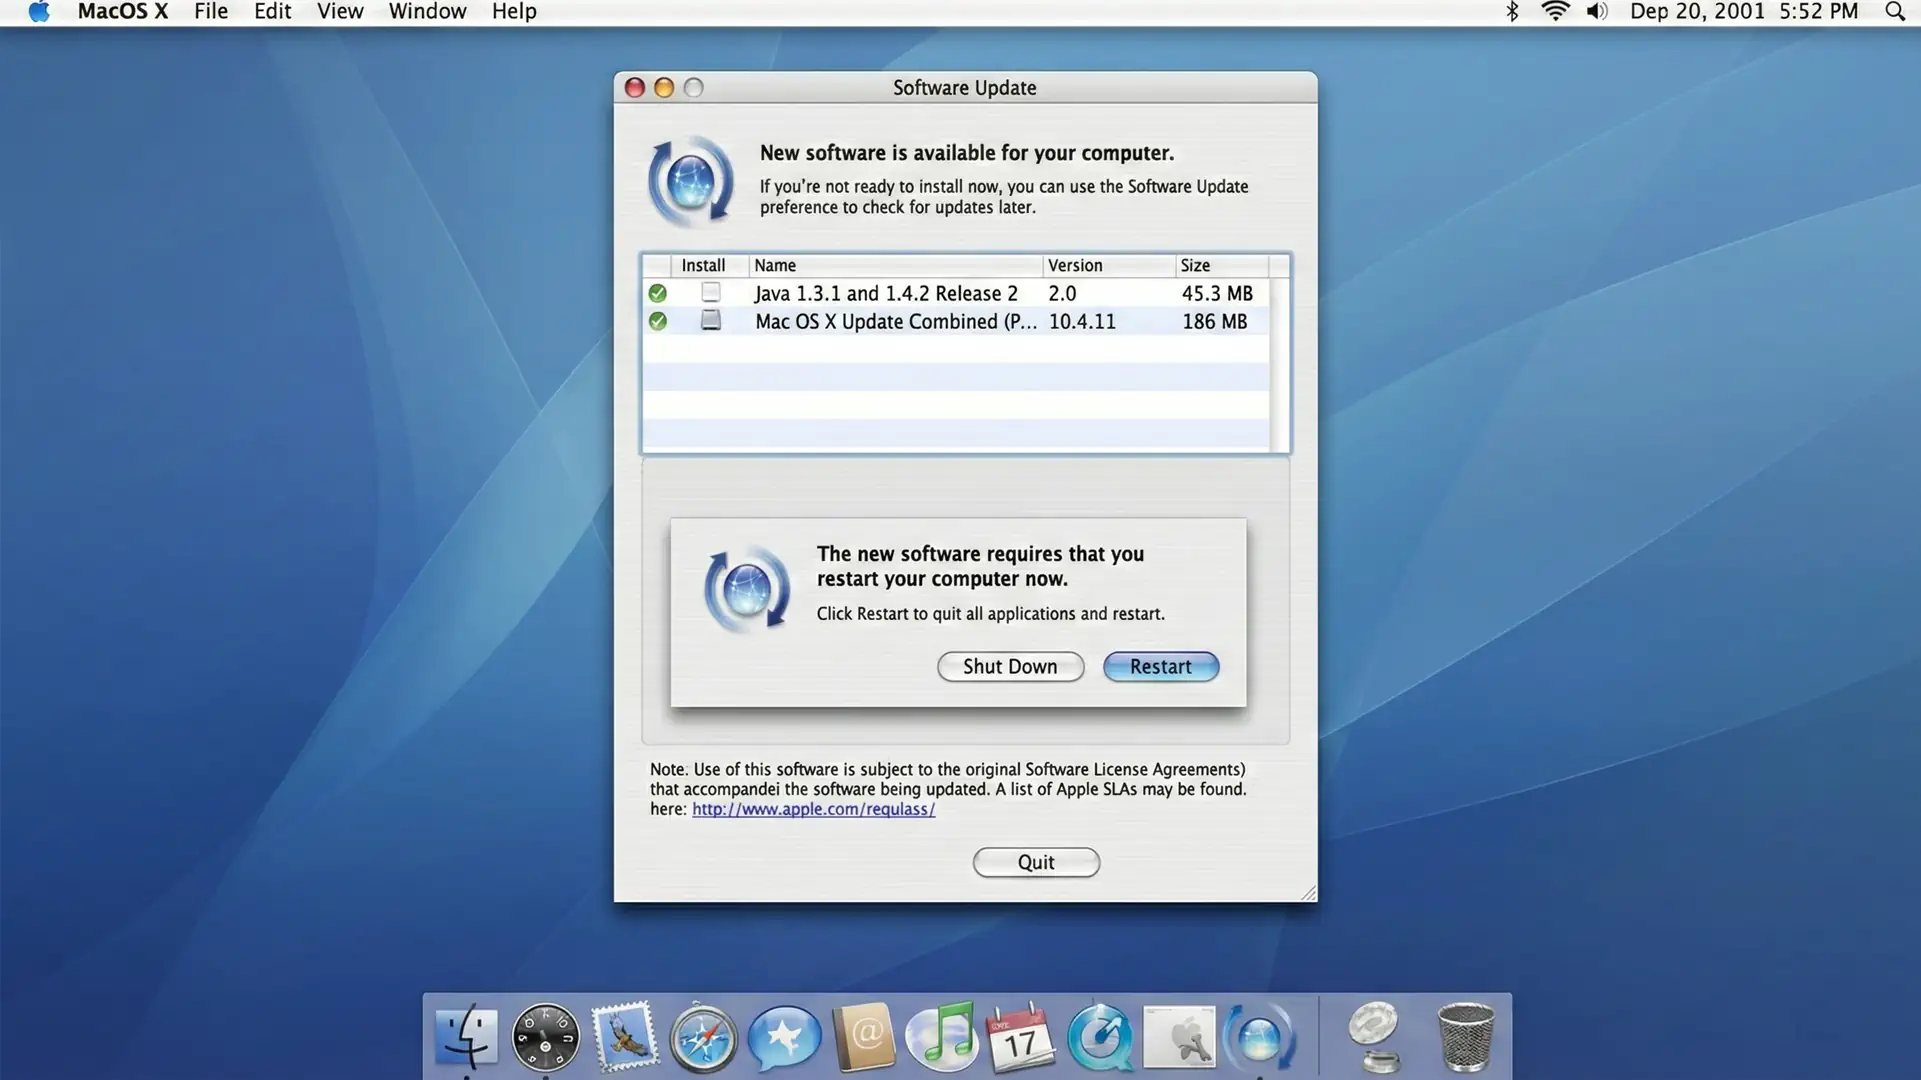Click the Restart button

coord(1160,666)
